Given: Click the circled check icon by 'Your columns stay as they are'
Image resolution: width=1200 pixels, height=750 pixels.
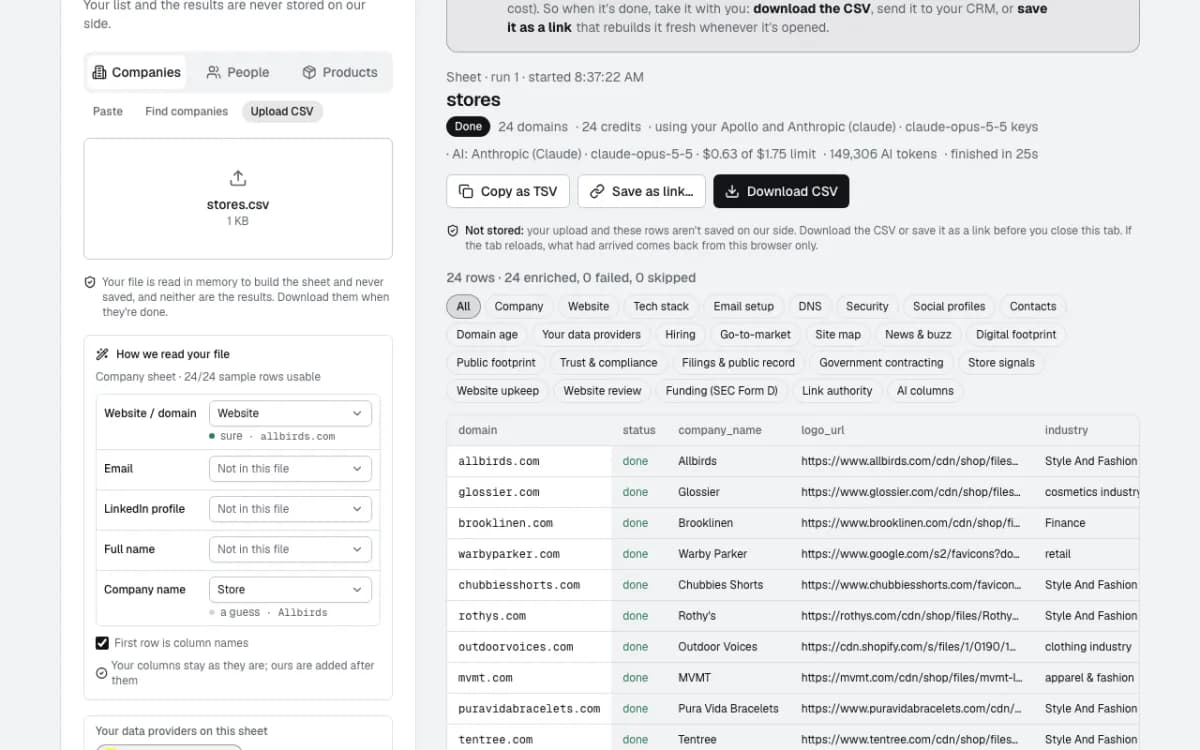Looking at the screenshot, I should pyautogui.click(x=101, y=673).
